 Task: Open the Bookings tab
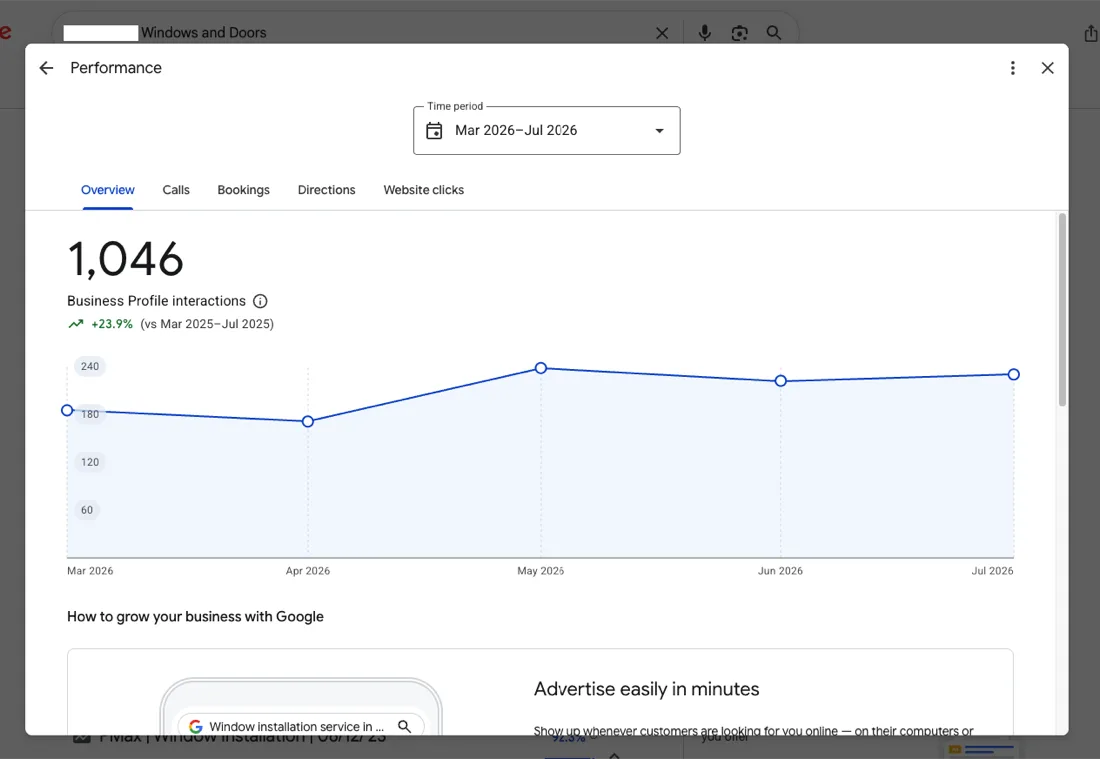tap(243, 190)
